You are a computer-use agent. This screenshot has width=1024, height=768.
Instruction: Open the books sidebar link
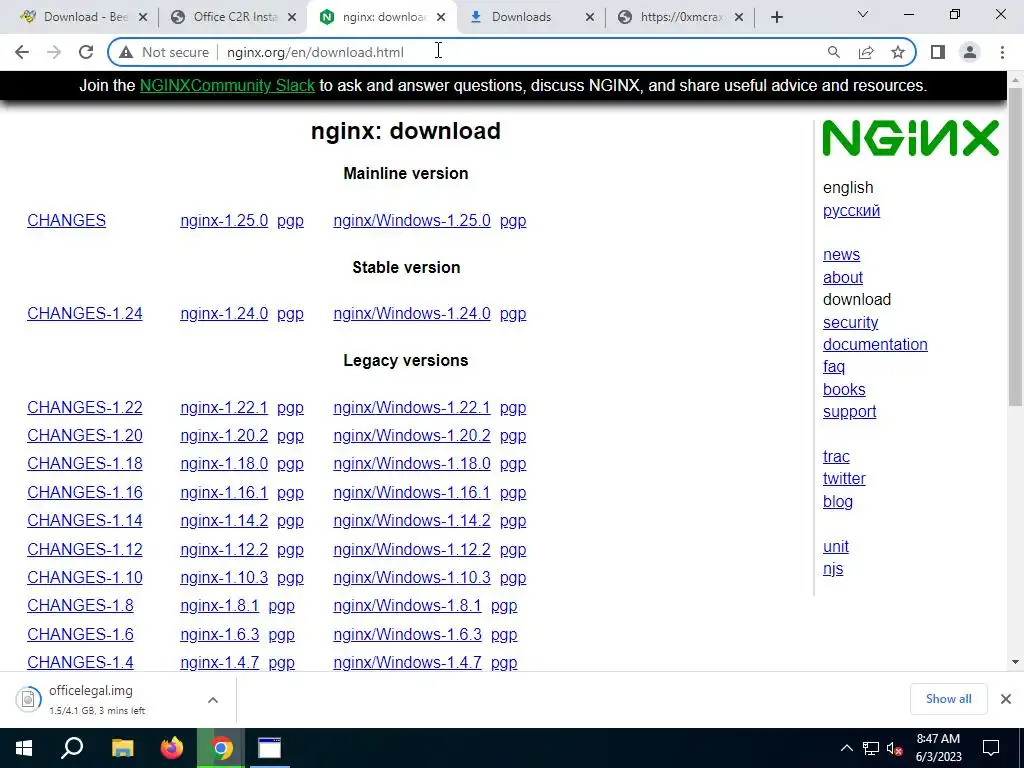tap(844, 389)
